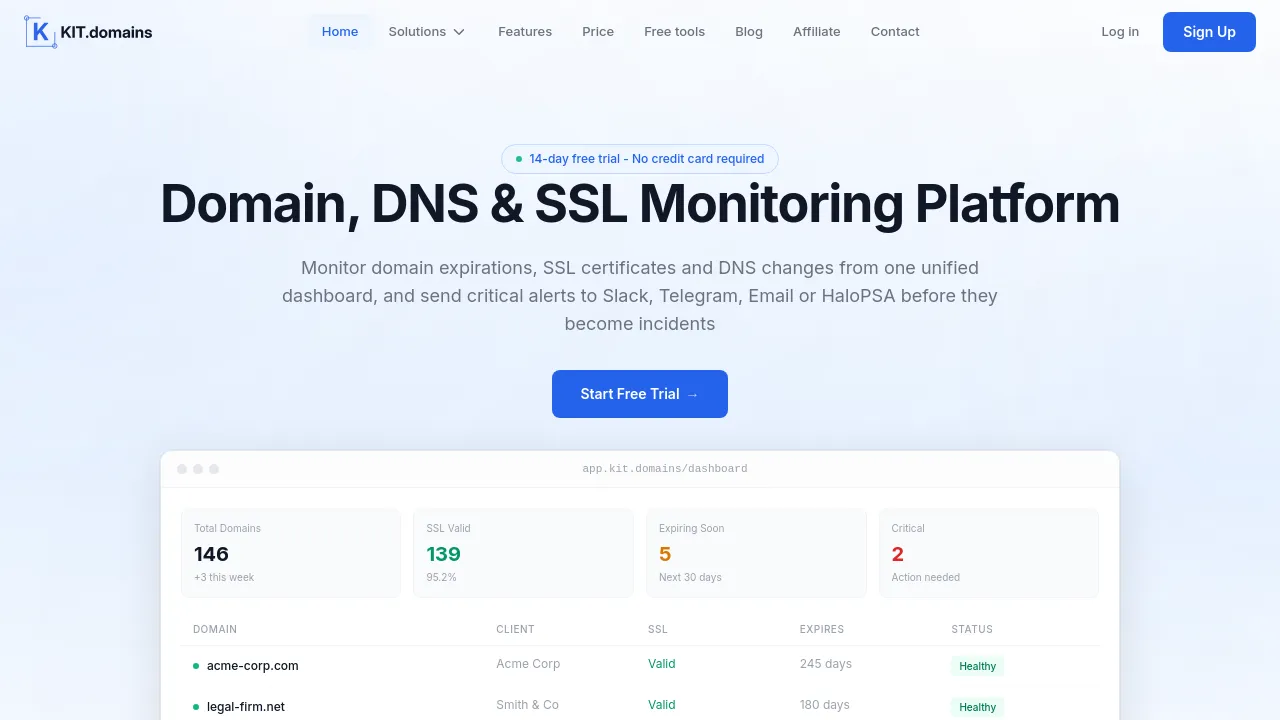
Task: Open the Blog link
Action: click(749, 32)
